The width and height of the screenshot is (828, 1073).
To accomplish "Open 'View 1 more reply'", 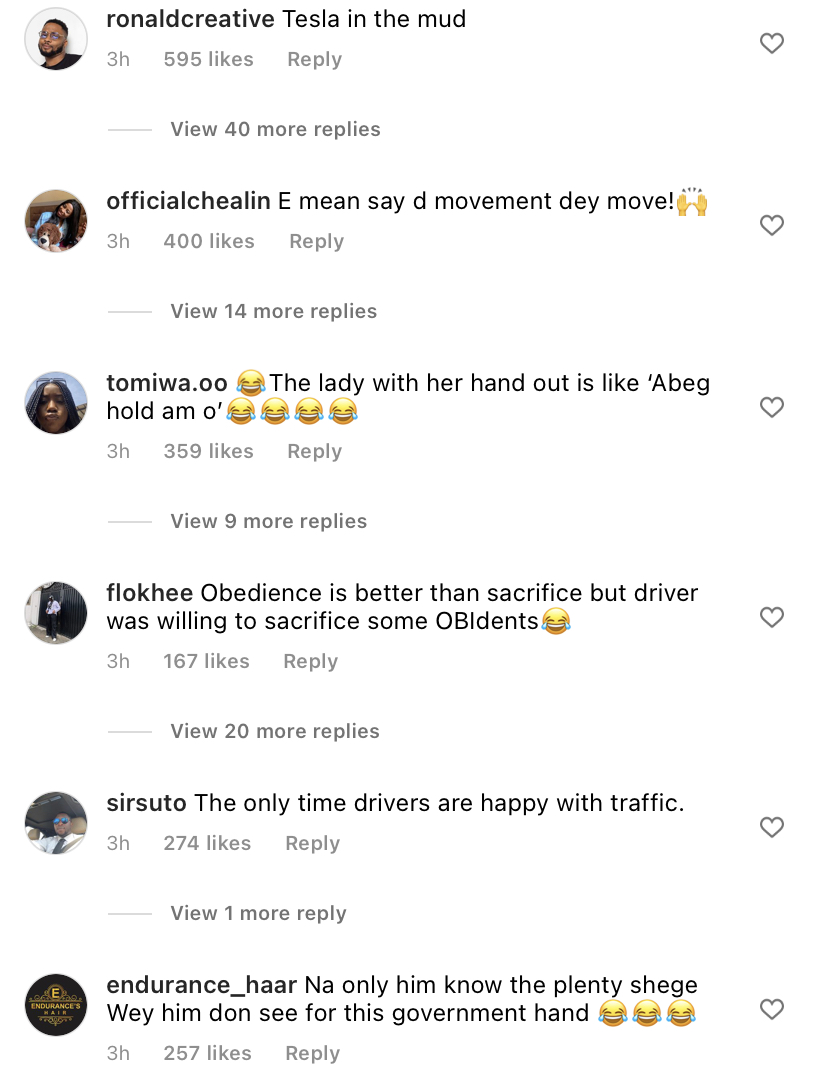I will [x=258, y=913].
